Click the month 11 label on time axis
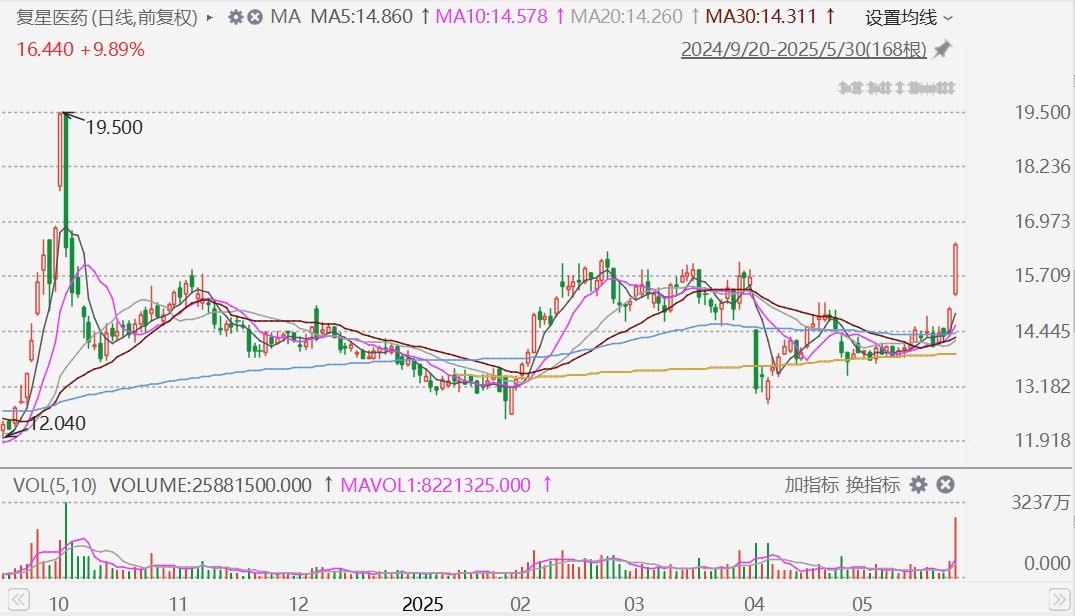This screenshot has height=616, width=1075. (x=178, y=604)
